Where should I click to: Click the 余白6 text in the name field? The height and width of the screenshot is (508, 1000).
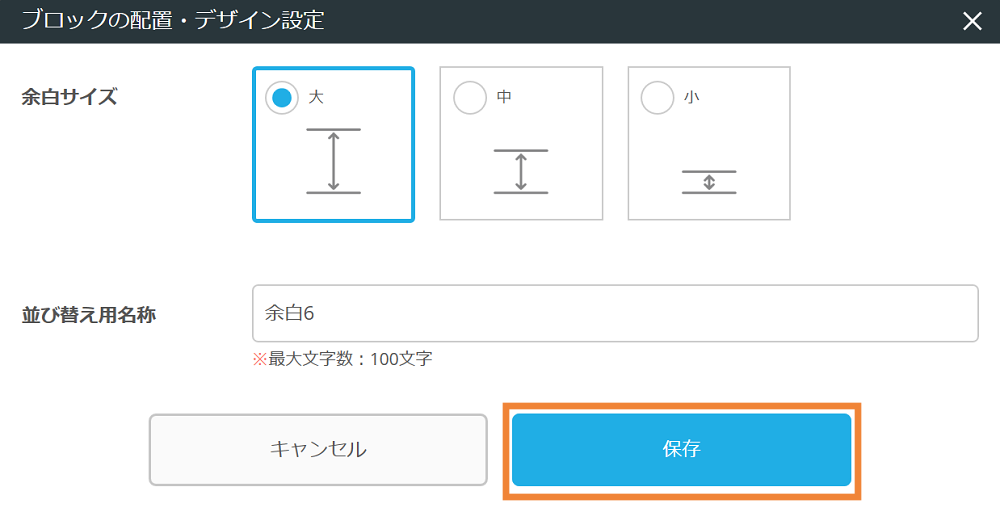(290, 314)
